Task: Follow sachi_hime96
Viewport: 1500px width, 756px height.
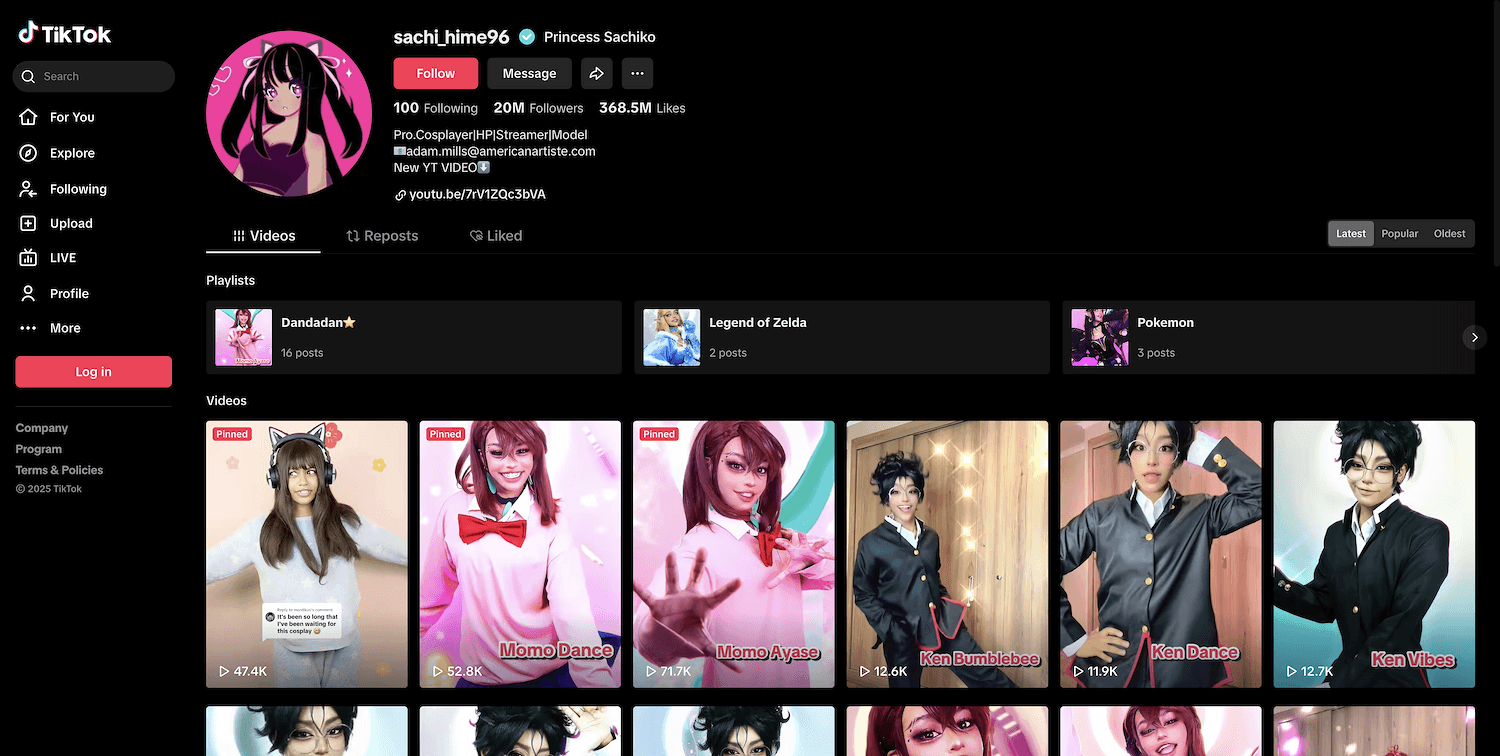Action: point(435,73)
